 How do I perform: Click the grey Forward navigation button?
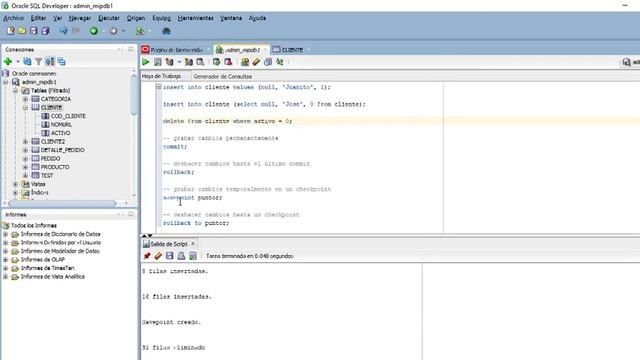point(113,31)
